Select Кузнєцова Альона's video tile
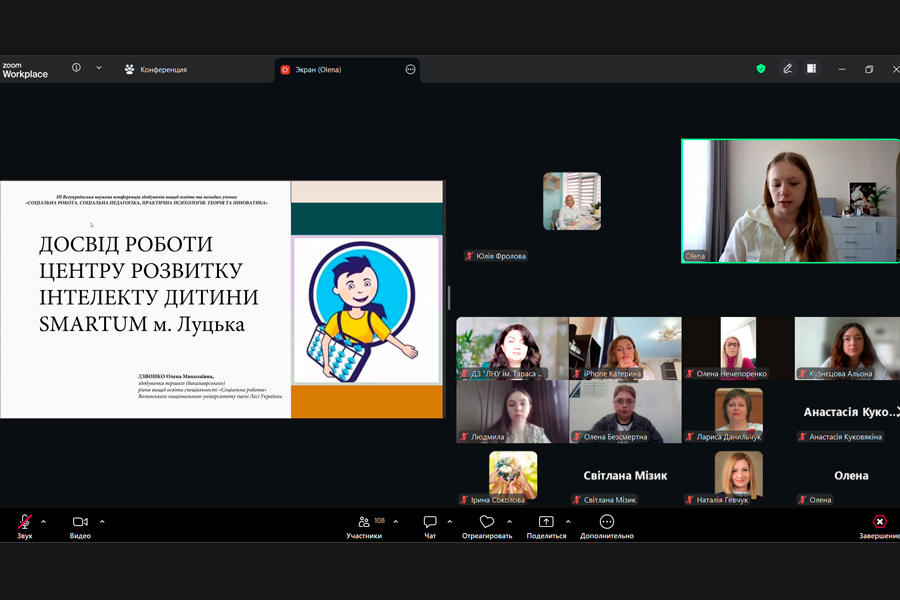 pyautogui.click(x=847, y=349)
